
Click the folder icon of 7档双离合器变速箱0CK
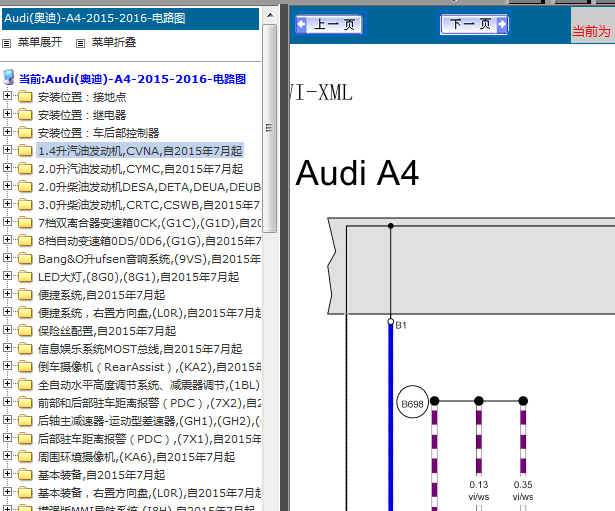click(25, 223)
